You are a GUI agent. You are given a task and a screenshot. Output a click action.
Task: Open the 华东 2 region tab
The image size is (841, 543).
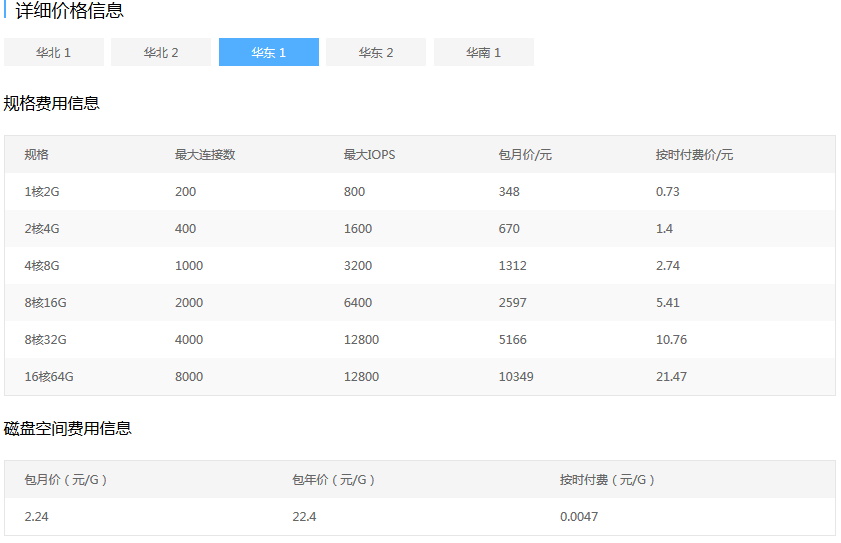point(376,52)
